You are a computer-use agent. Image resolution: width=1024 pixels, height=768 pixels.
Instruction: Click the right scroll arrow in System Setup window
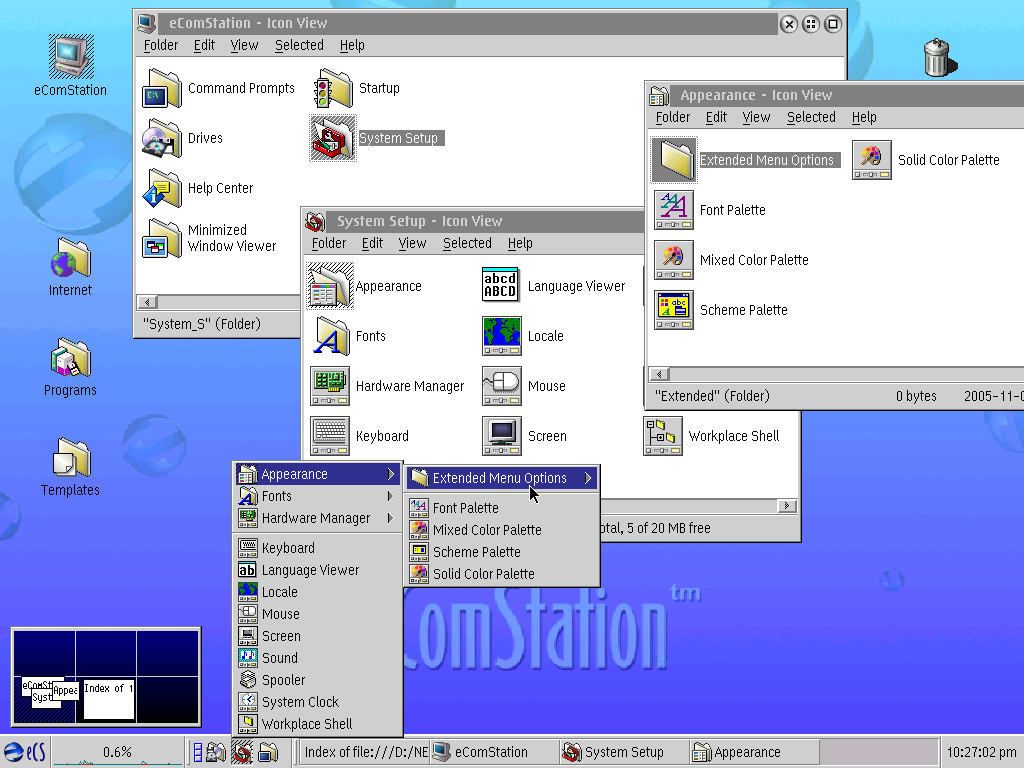point(787,506)
